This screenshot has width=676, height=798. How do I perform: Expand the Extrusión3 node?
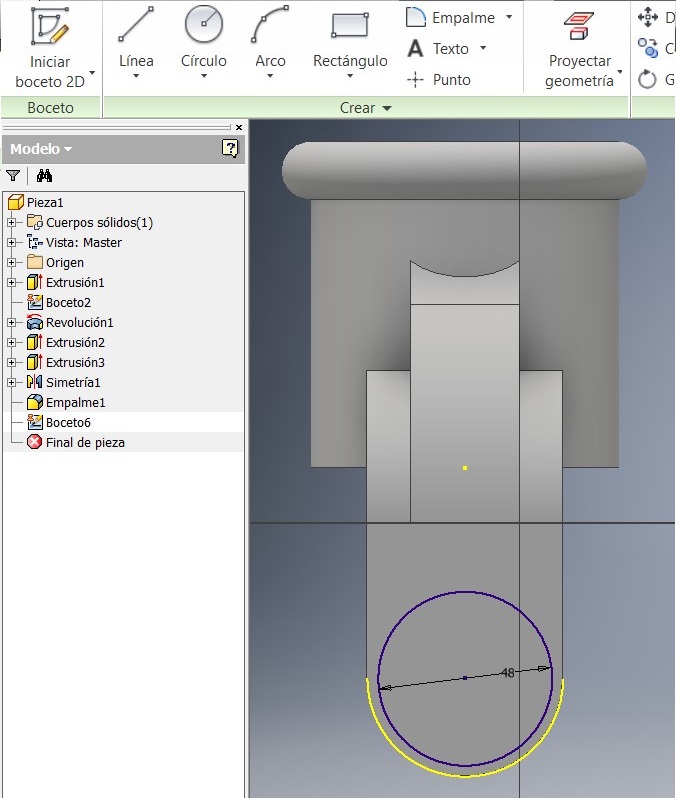pyautogui.click(x=12, y=362)
